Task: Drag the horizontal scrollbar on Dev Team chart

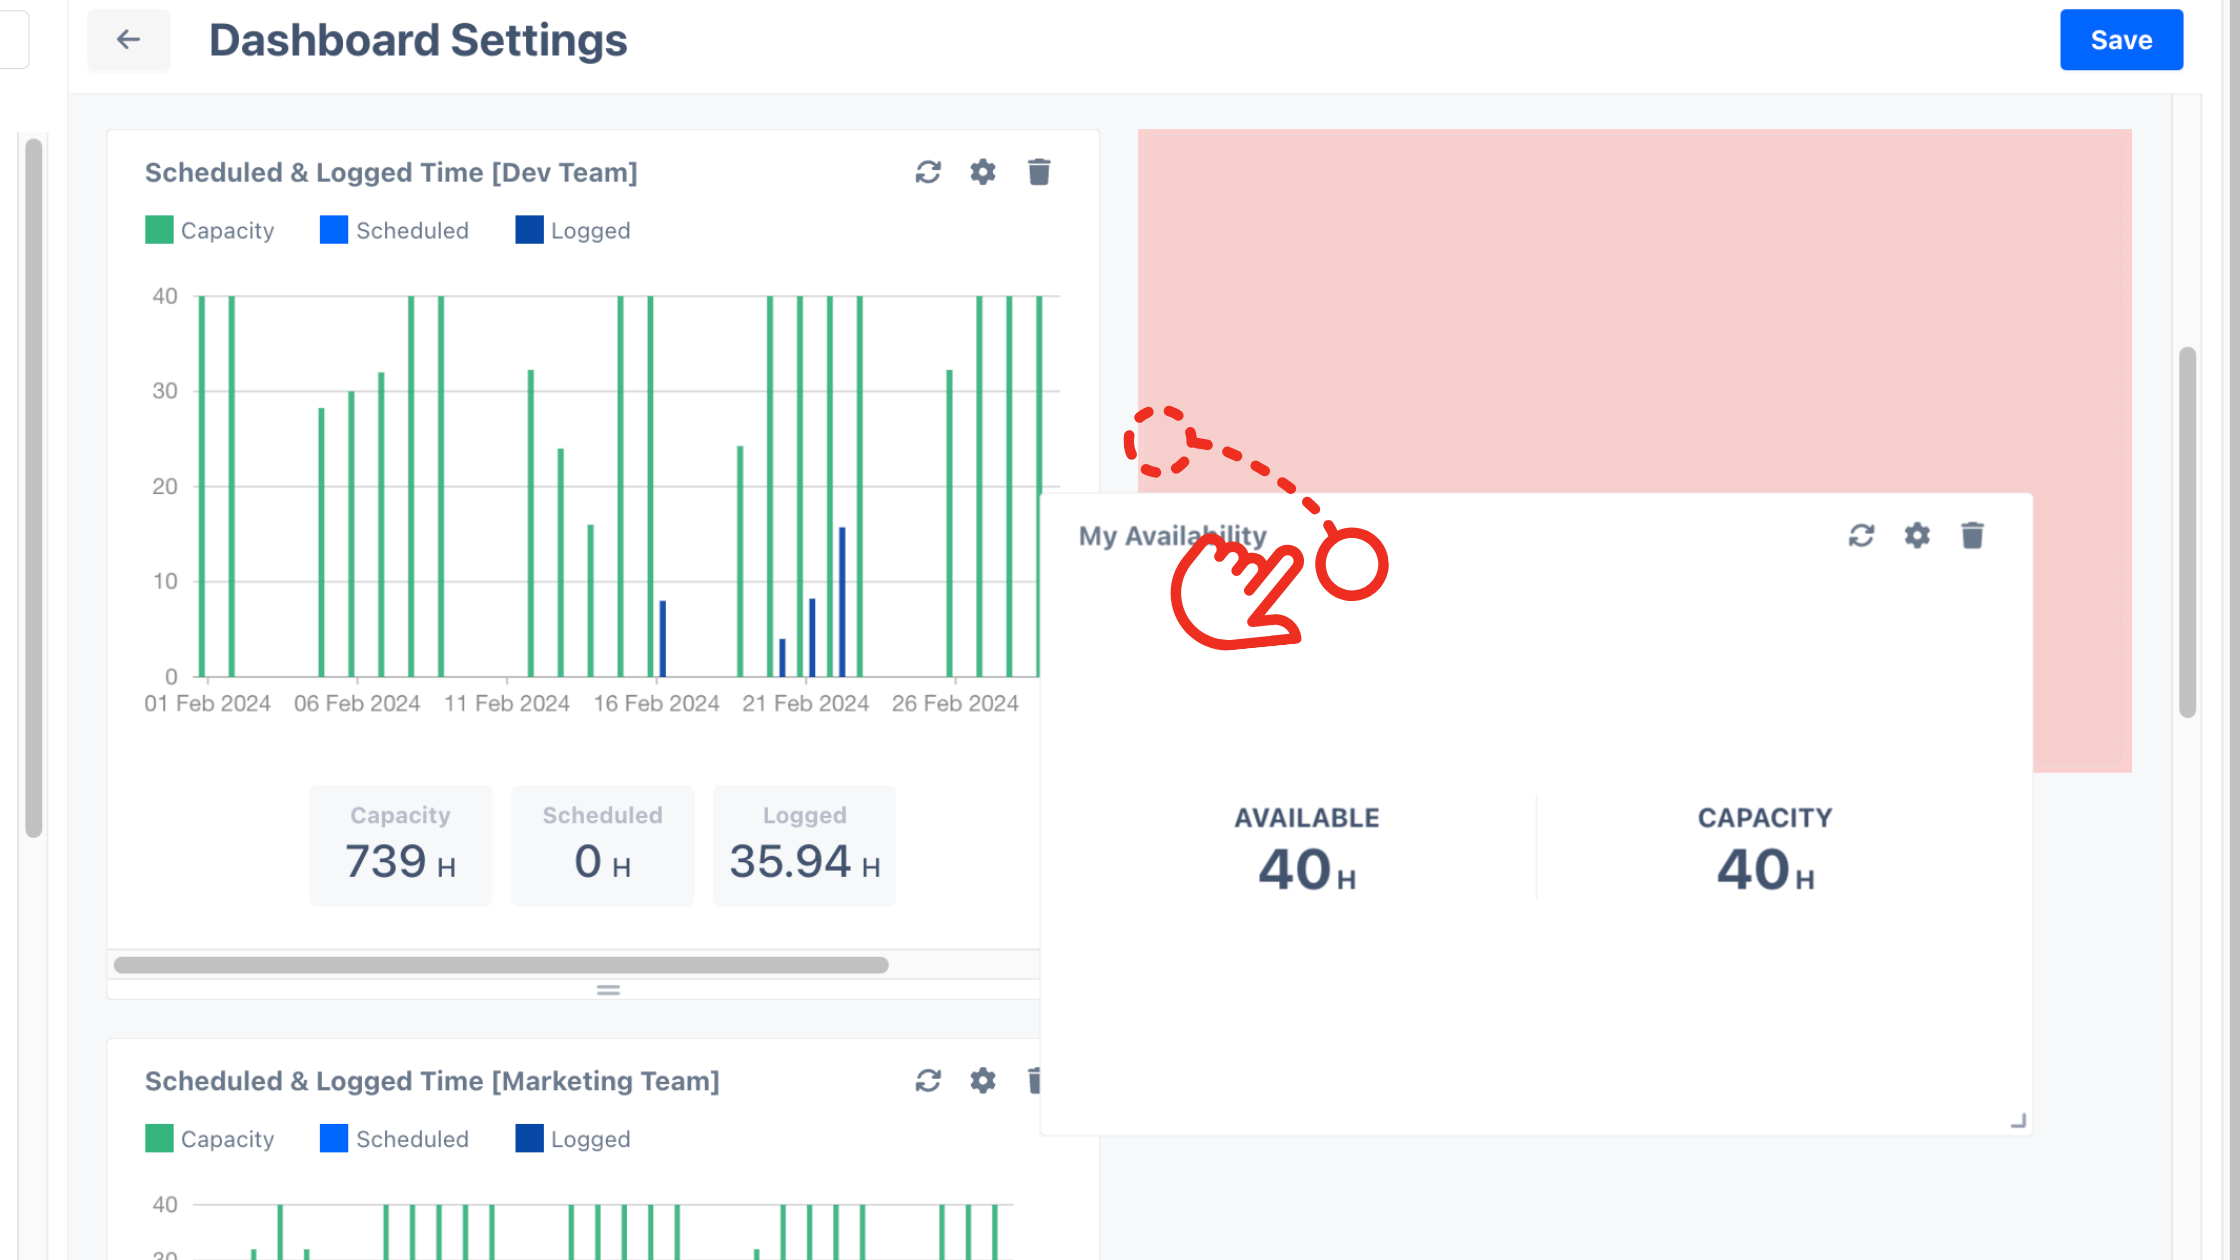Action: tap(502, 965)
